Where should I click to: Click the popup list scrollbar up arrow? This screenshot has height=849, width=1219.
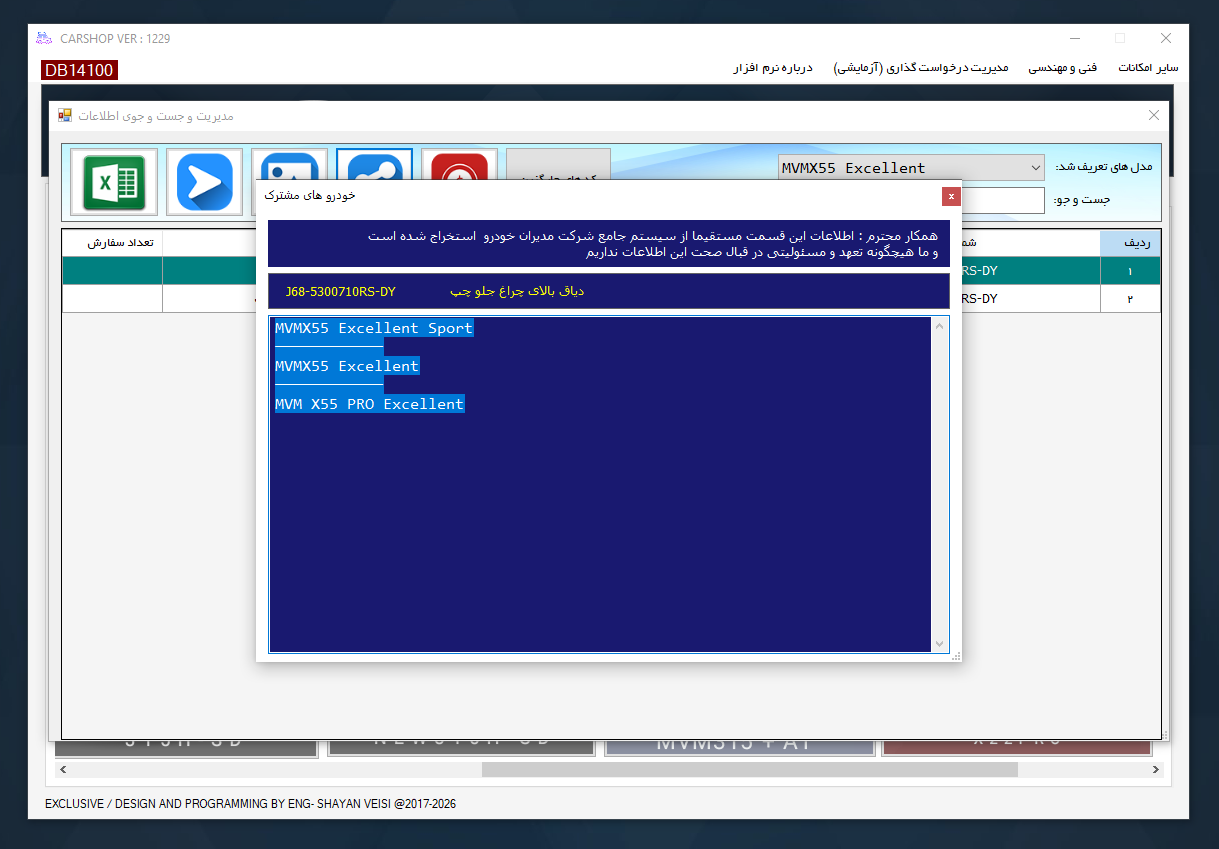click(x=939, y=326)
